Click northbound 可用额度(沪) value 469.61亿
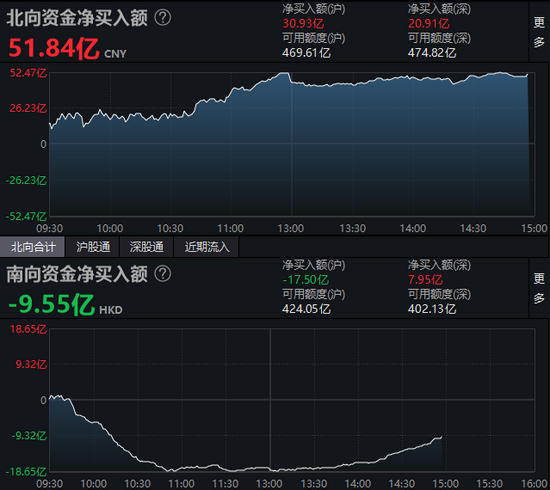The width and height of the screenshot is (550, 490). [x=306, y=53]
